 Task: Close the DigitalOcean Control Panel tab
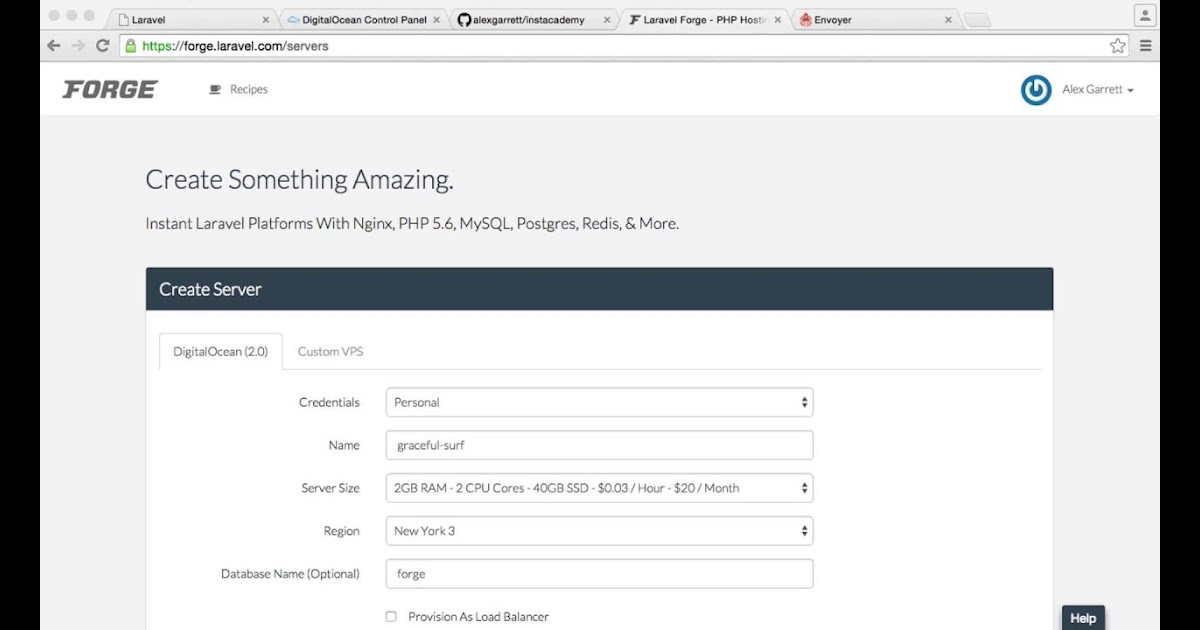(x=437, y=19)
